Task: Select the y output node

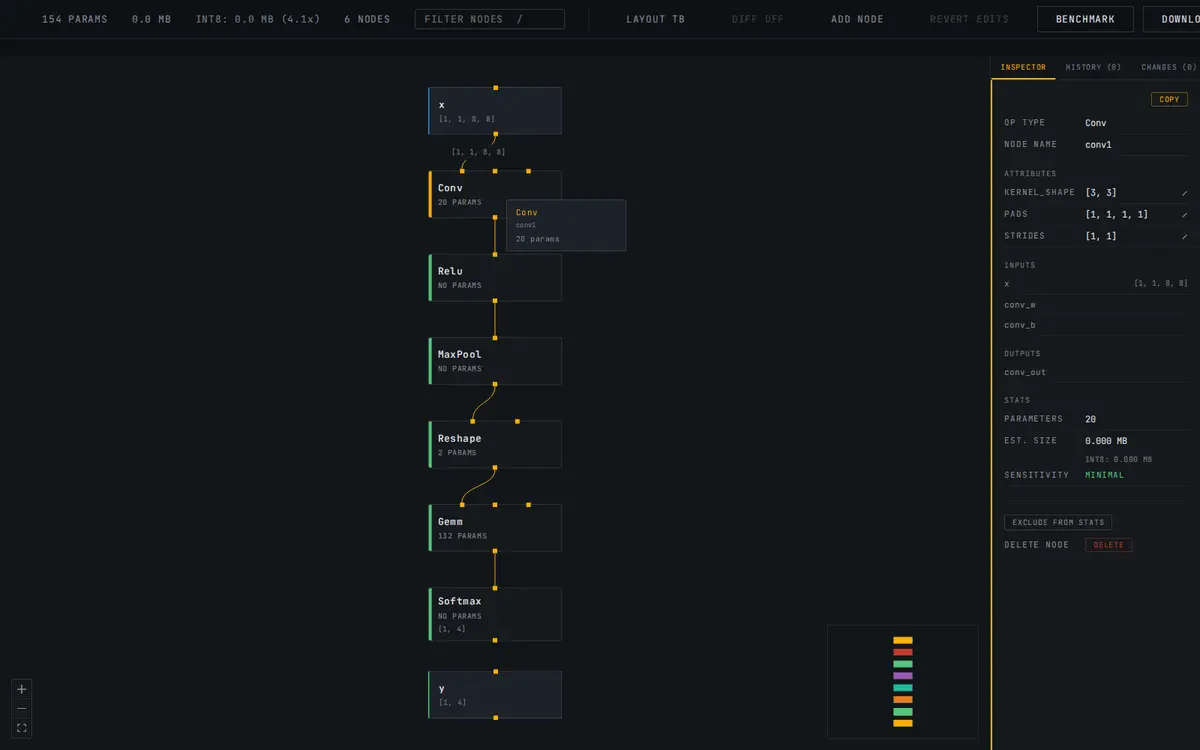Action: 495,695
